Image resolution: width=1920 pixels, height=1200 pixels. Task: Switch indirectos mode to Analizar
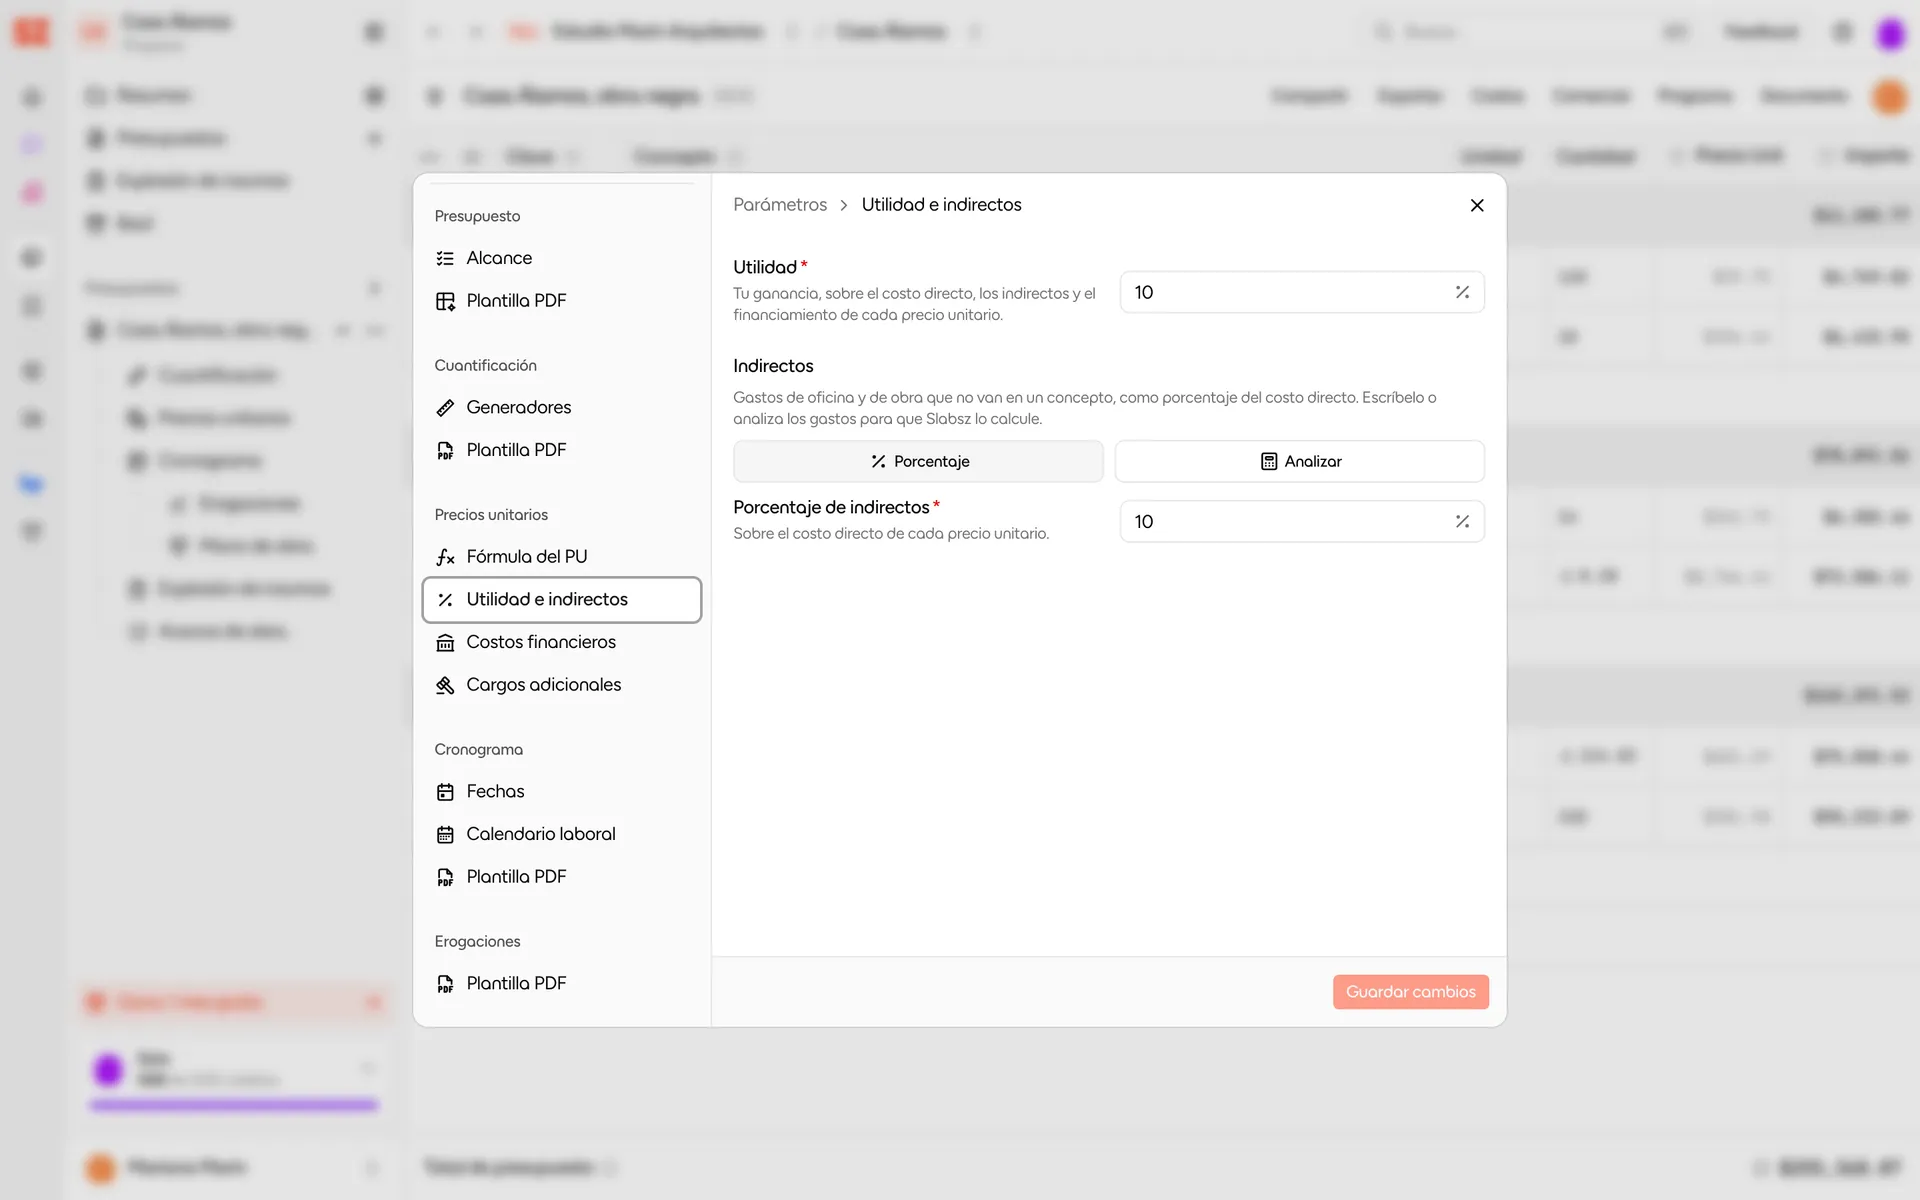tap(1300, 461)
